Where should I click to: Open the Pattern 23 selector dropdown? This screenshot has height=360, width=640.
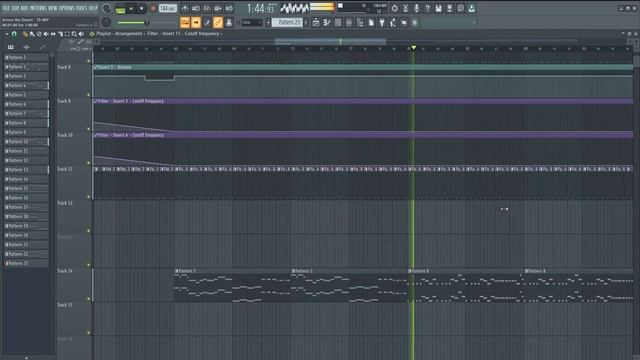[287, 22]
